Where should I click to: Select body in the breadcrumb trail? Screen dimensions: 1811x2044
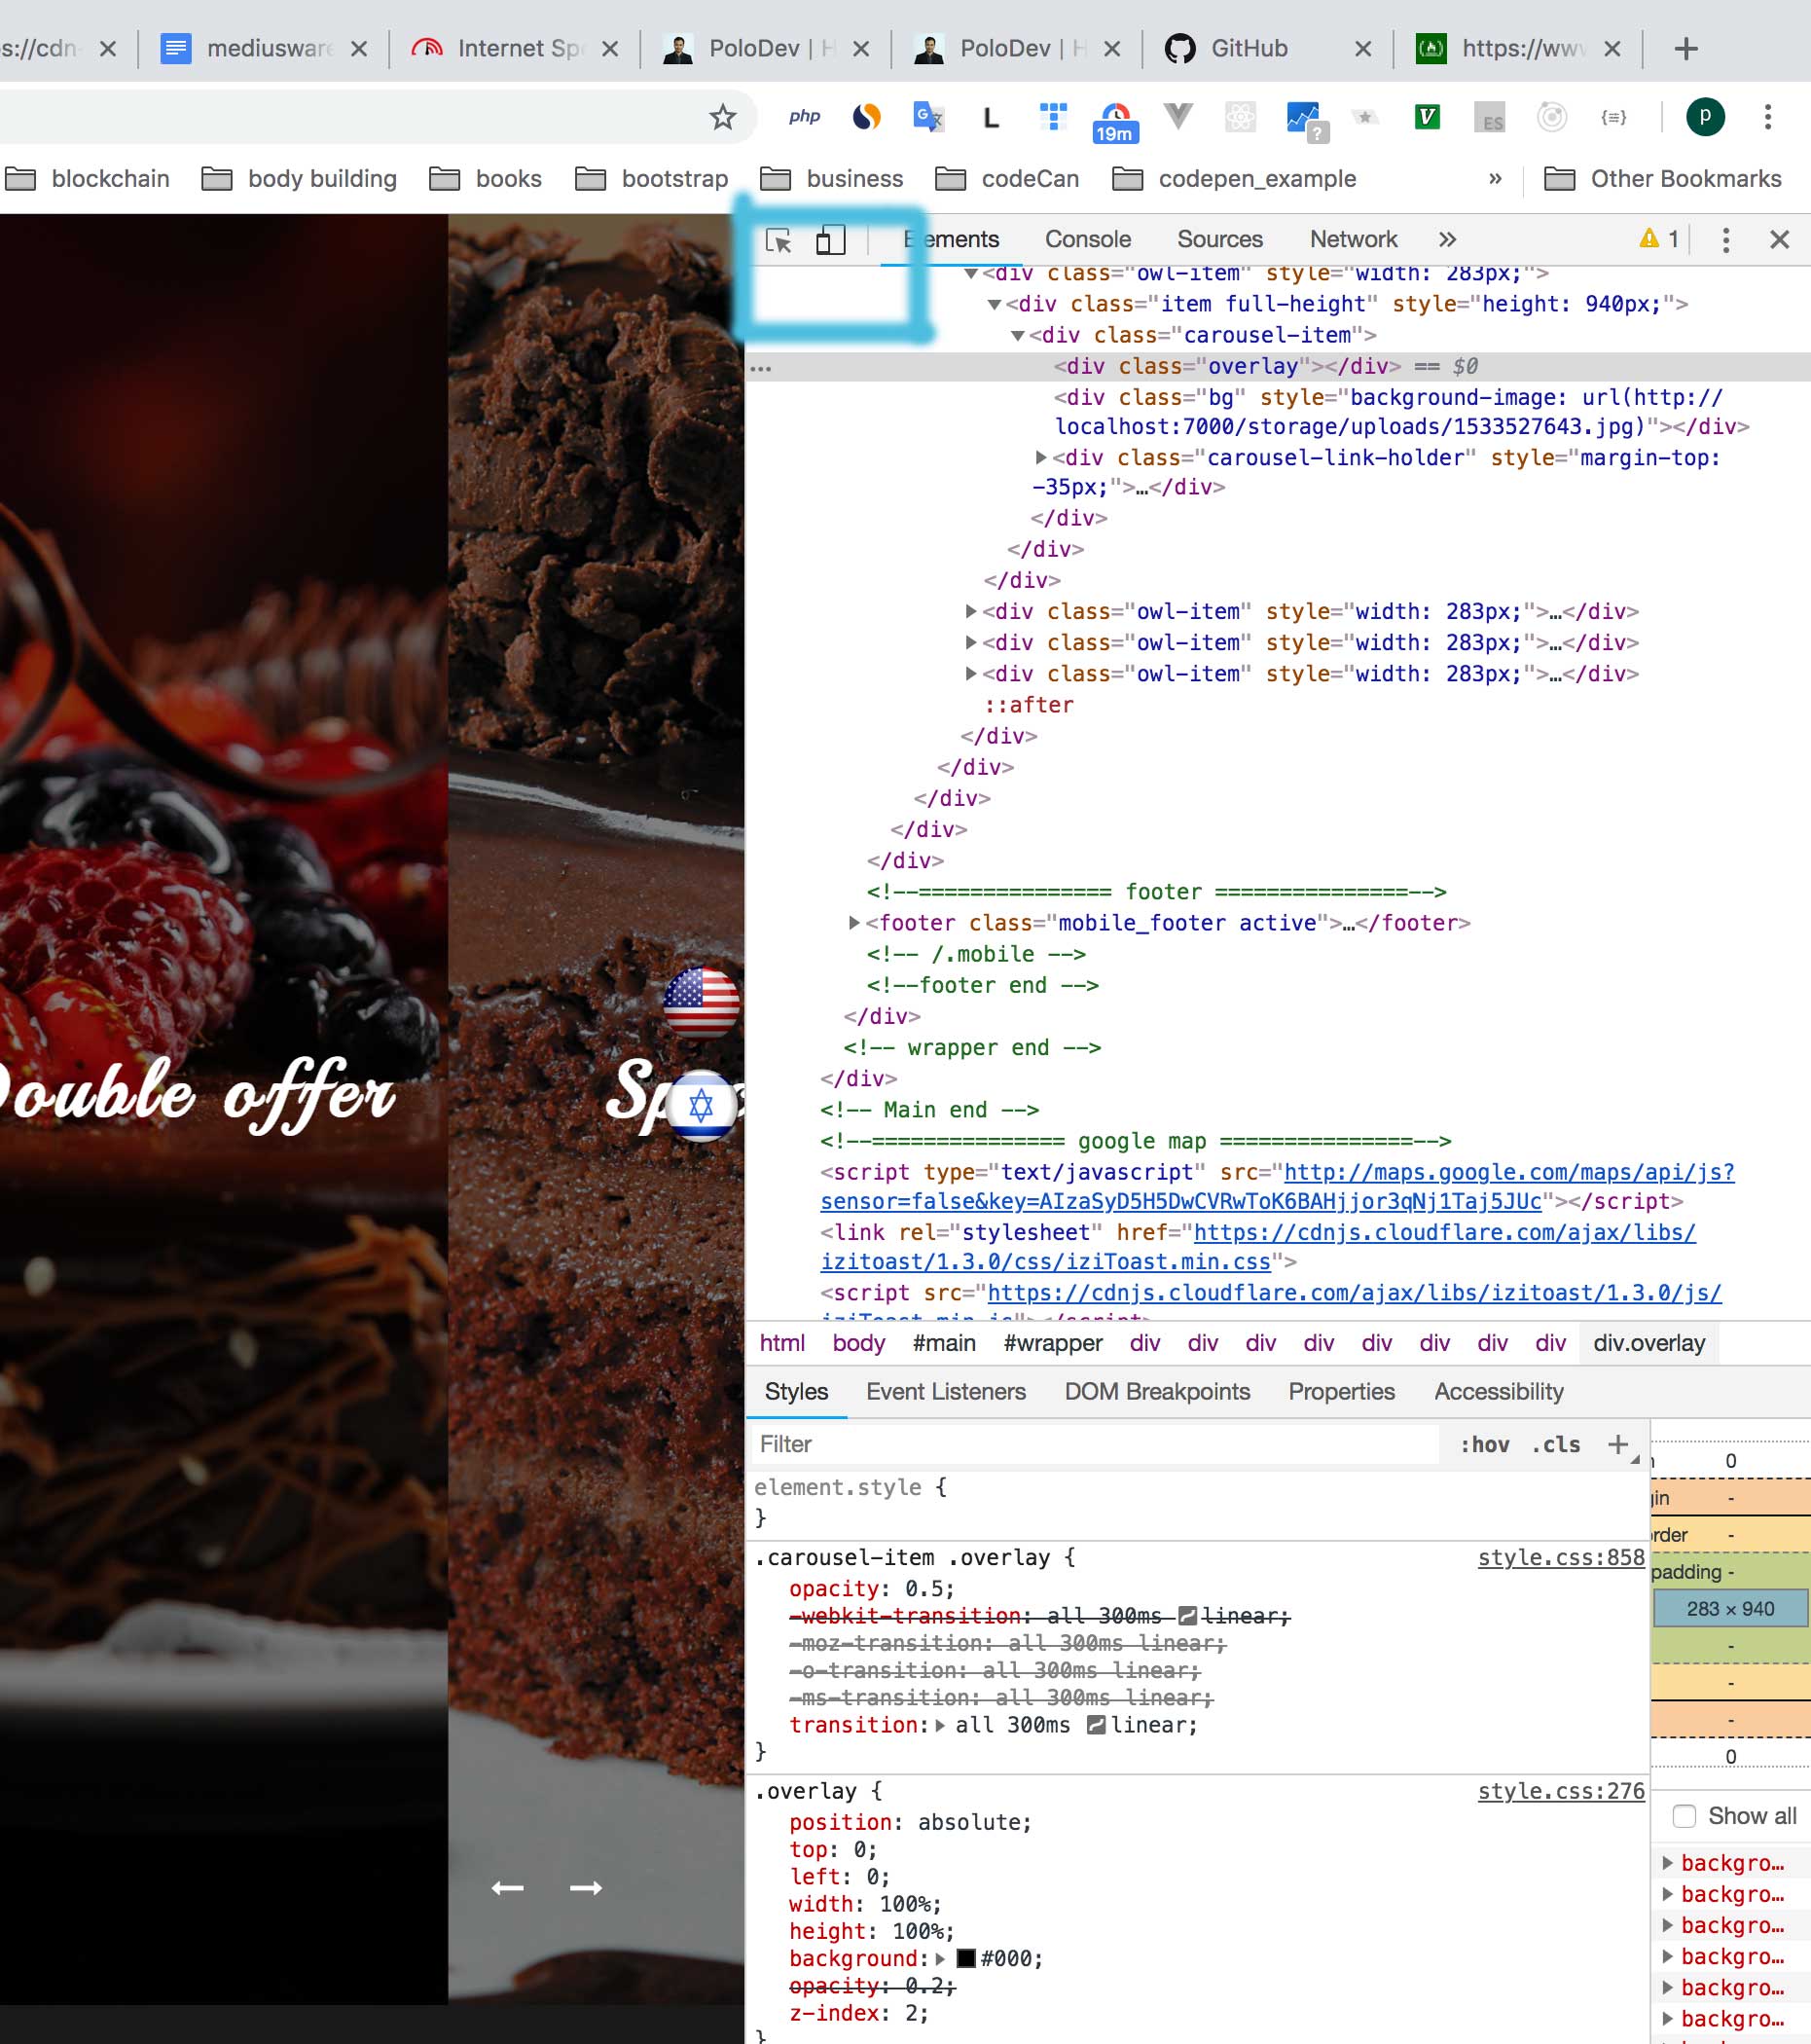pyautogui.click(x=859, y=1343)
